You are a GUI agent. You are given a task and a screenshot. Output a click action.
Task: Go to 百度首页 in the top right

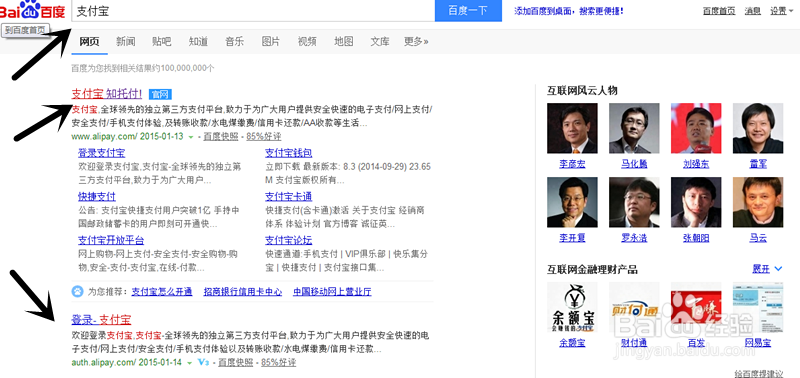(x=719, y=11)
